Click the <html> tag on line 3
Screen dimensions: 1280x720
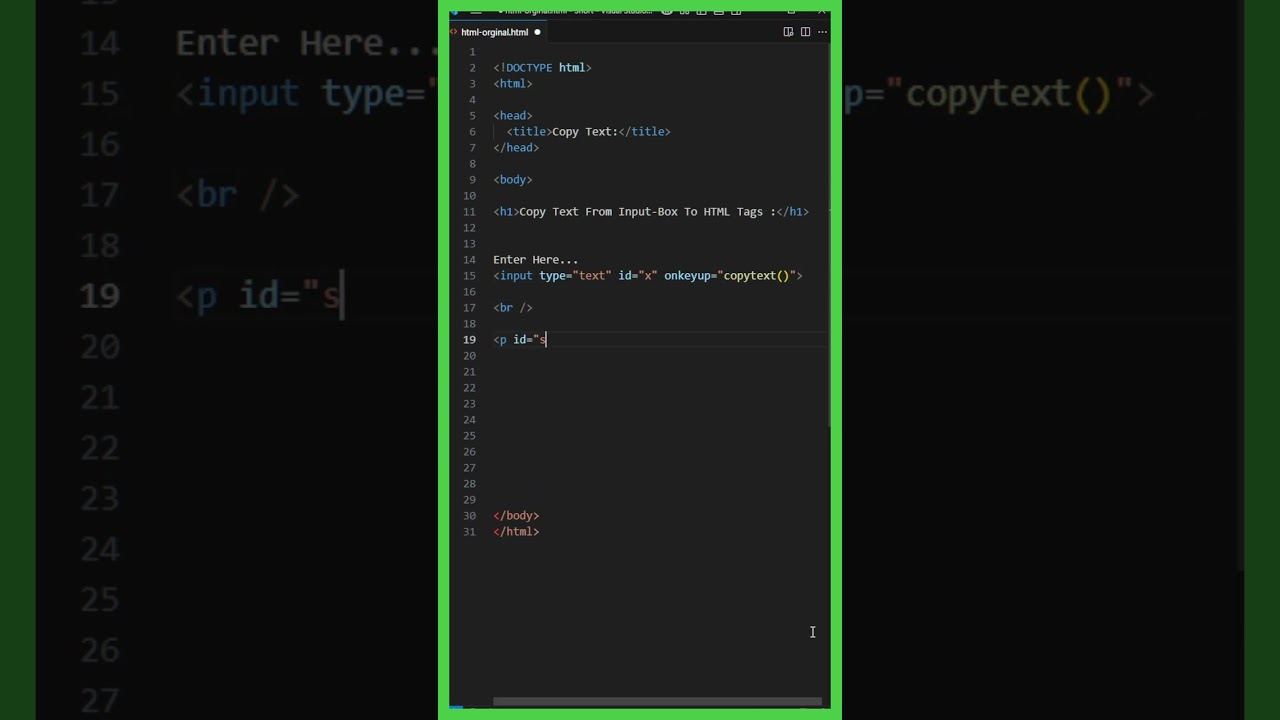click(x=513, y=84)
